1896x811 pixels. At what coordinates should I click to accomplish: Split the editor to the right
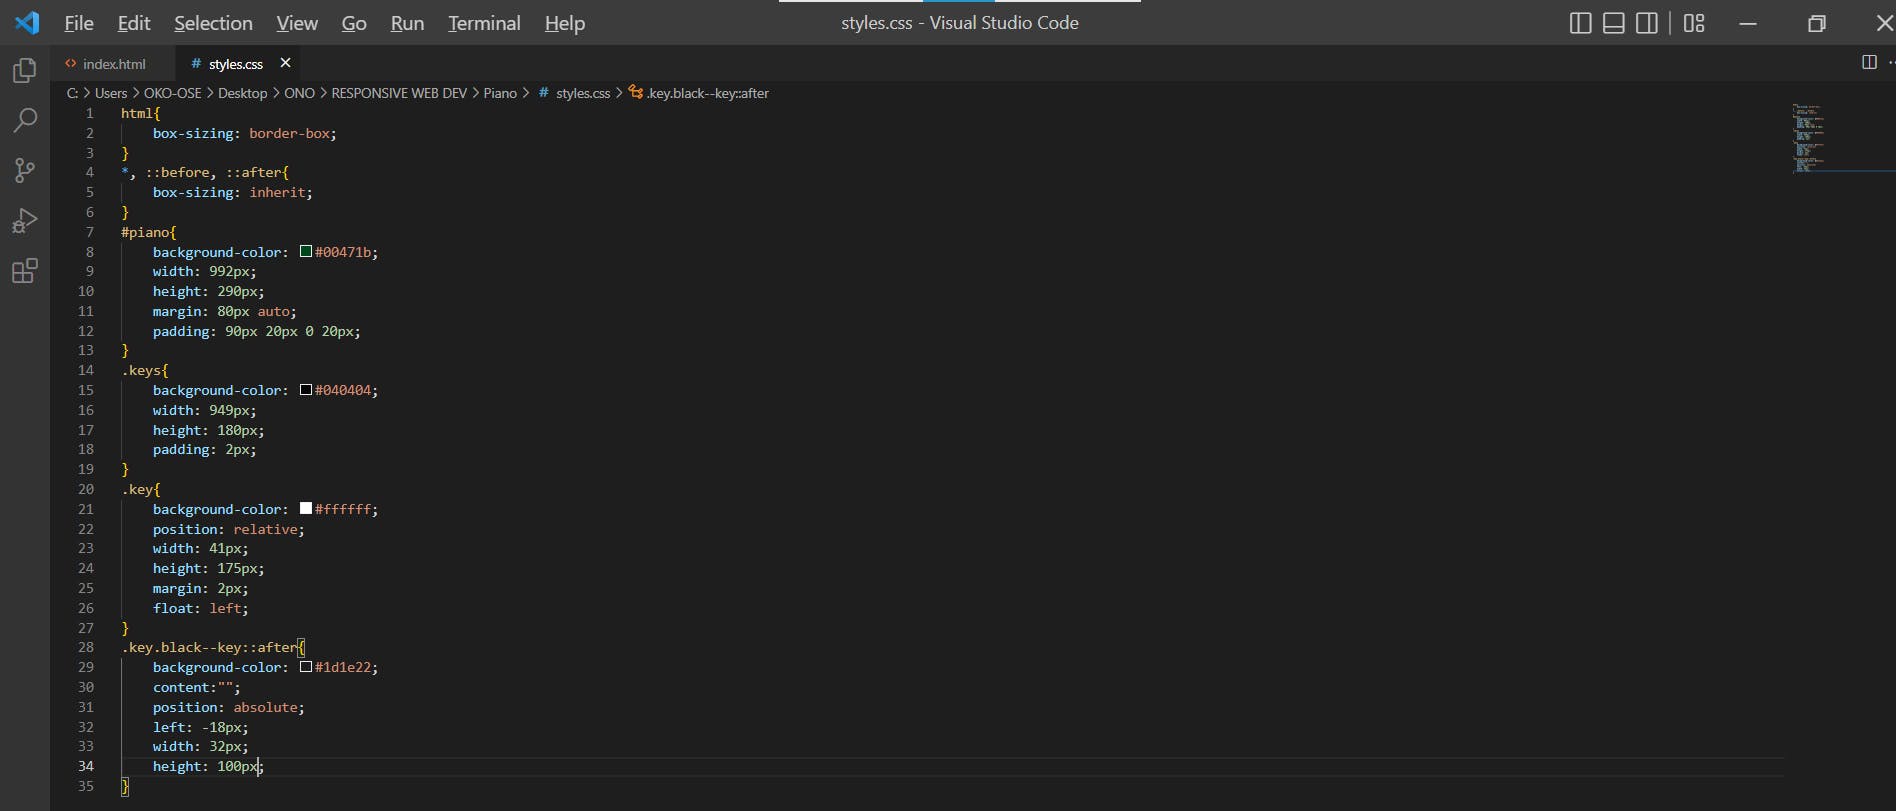pos(1869,62)
